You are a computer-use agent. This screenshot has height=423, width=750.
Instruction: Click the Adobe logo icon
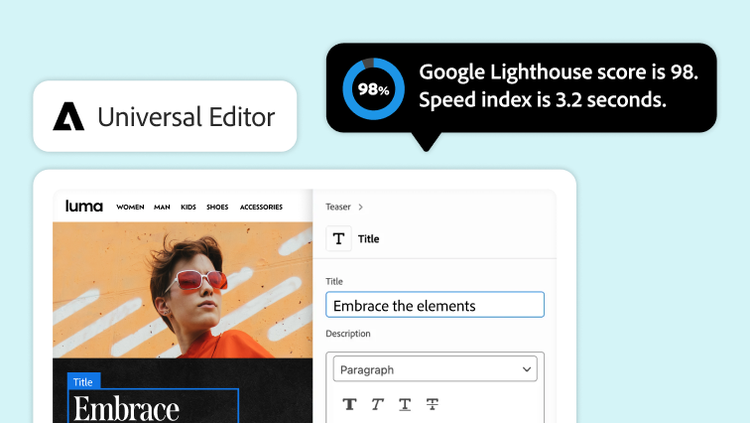click(68, 116)
